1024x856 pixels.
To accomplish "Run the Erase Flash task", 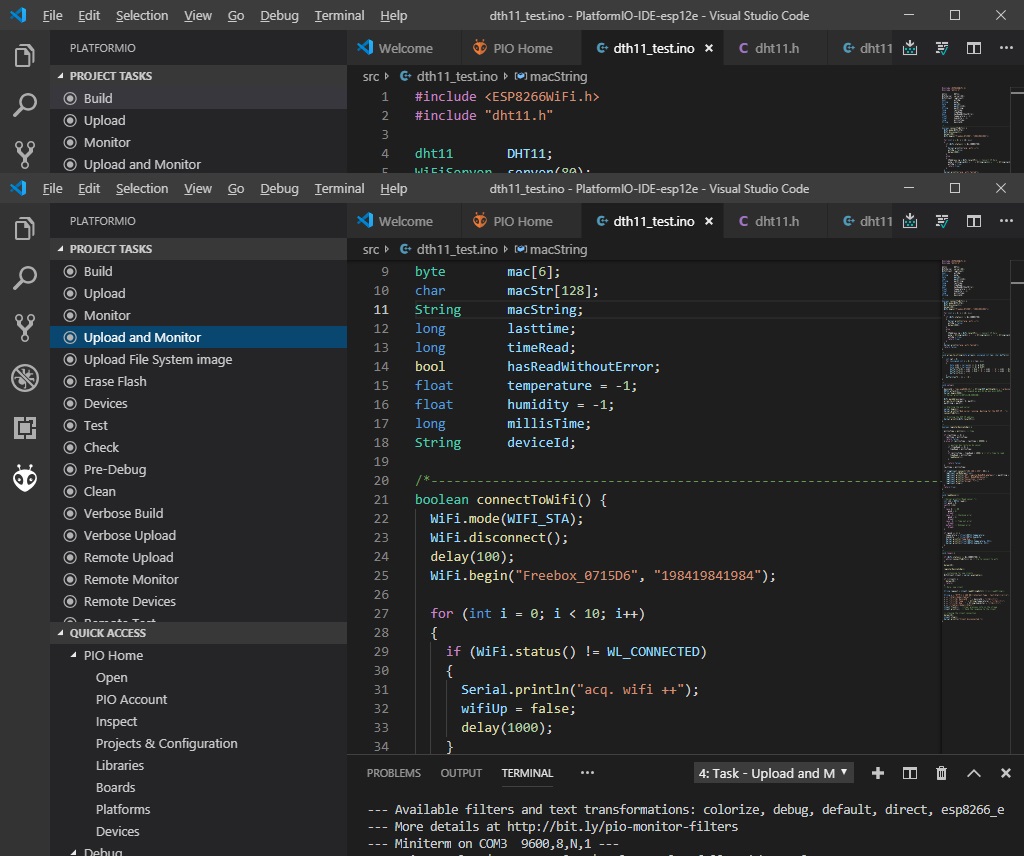I will (x=199, y=381).
